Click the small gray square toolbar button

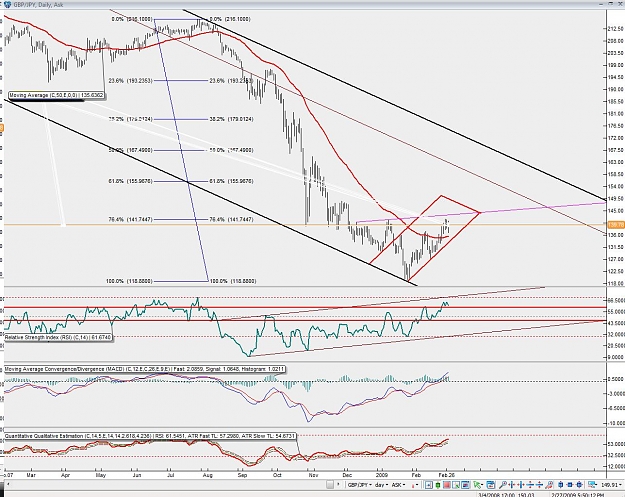point(330,485)
